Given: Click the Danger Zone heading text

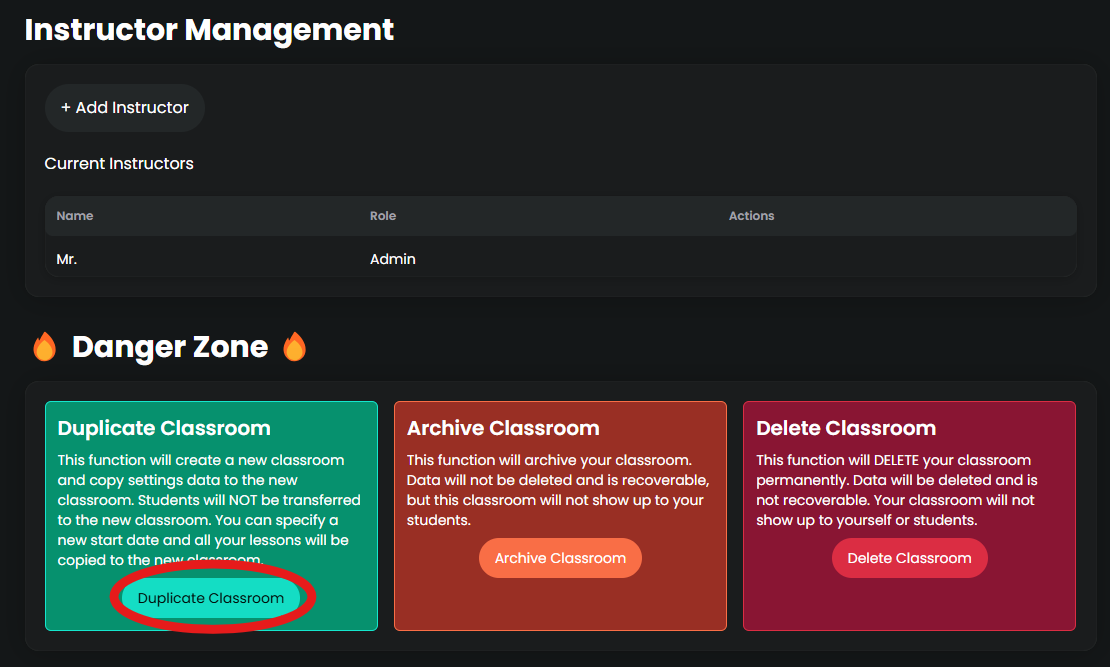Looking at the screenshot, I should (x=170, y=347).
